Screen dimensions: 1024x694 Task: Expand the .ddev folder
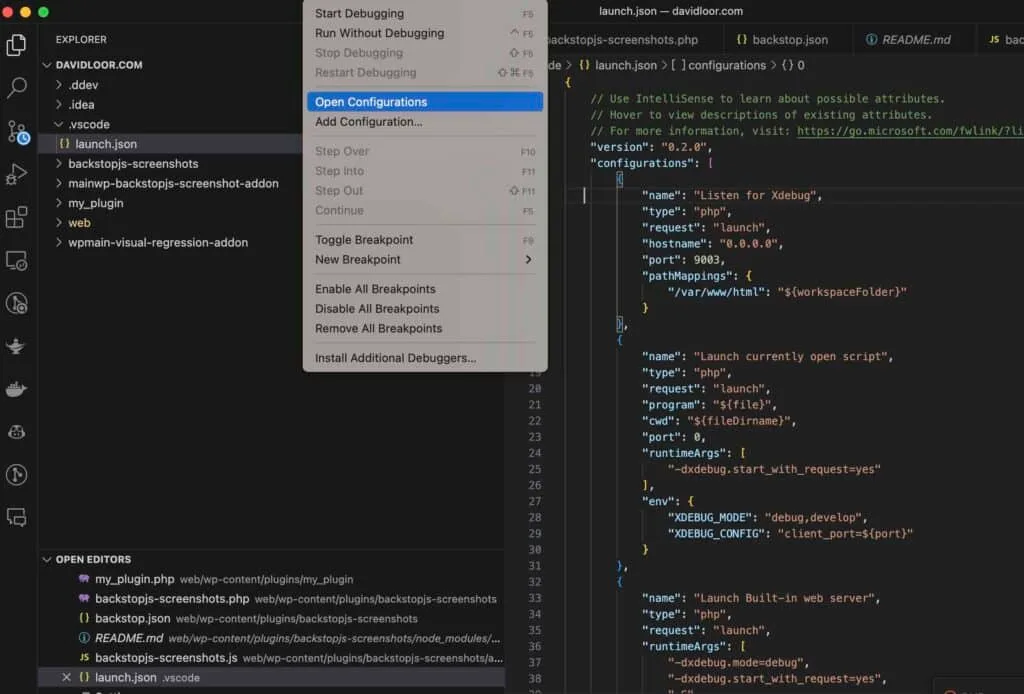[59, 85]
